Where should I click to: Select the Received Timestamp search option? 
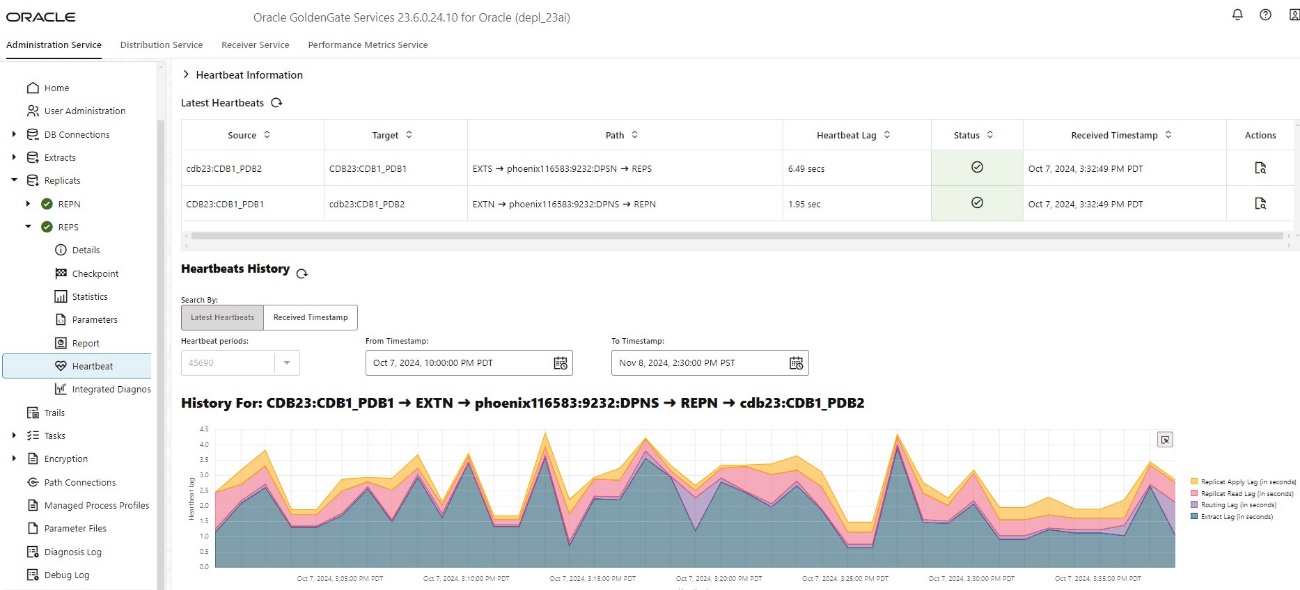tap(311, 317)
